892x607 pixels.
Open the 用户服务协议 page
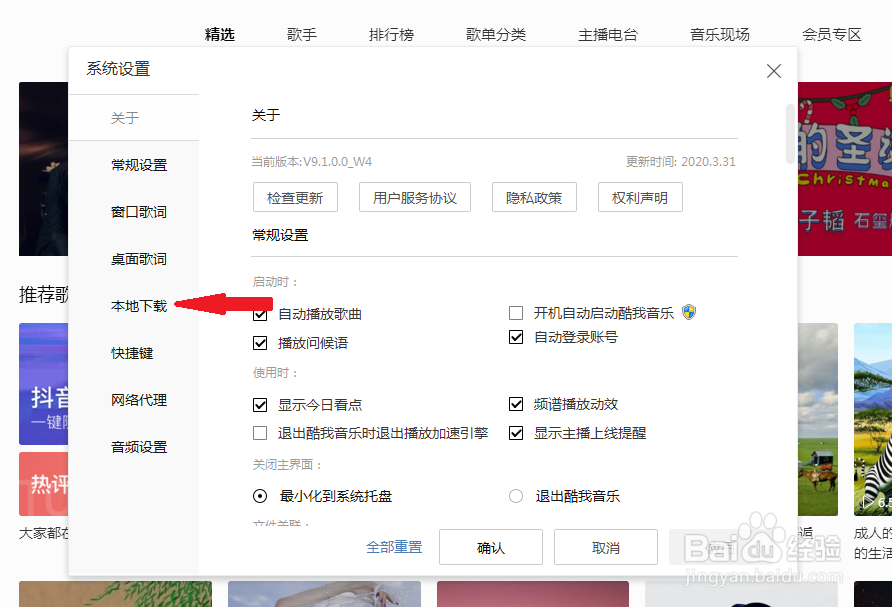click(x=415, y=197)
